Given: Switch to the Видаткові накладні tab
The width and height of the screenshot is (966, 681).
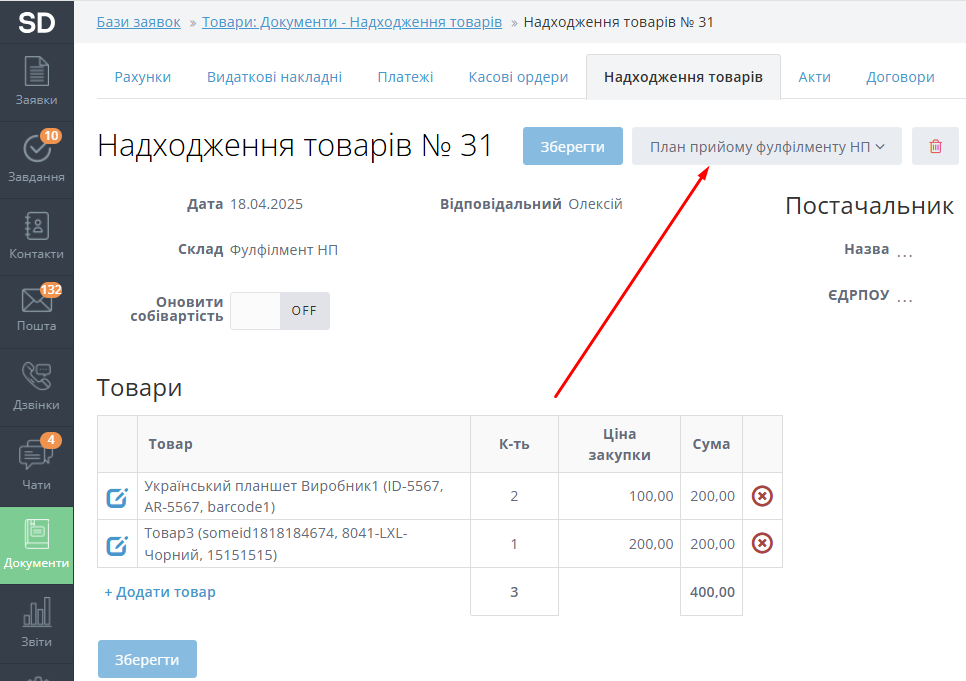Looking at the screenshot, I should [274, 77].
